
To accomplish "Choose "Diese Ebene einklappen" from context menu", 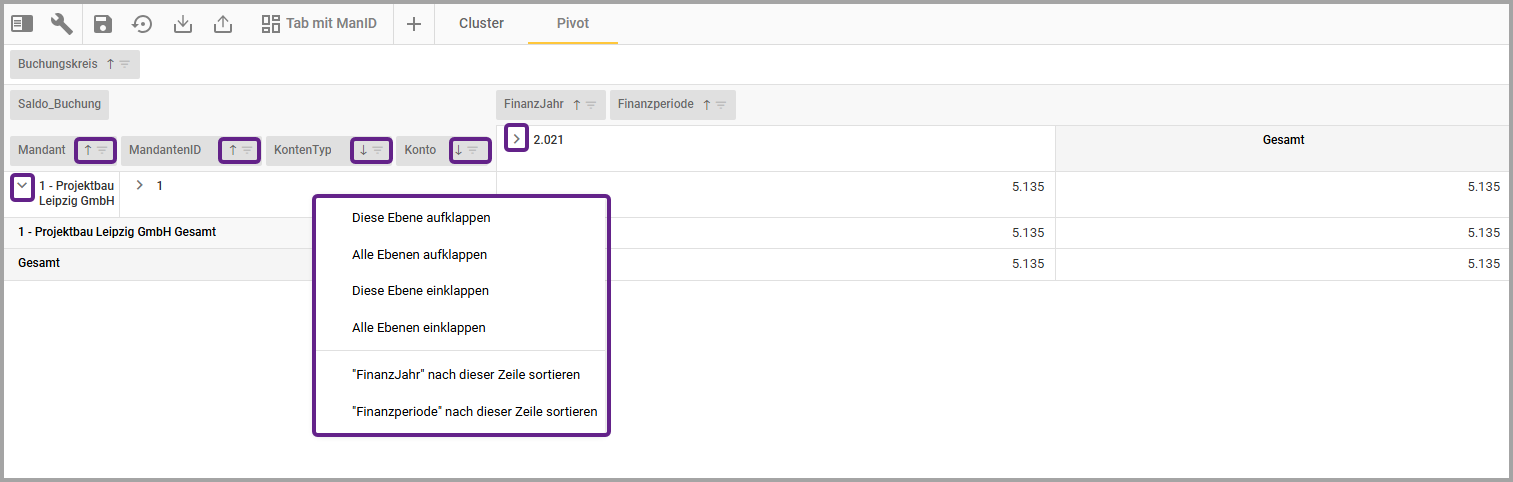I will tap(420, 291).
